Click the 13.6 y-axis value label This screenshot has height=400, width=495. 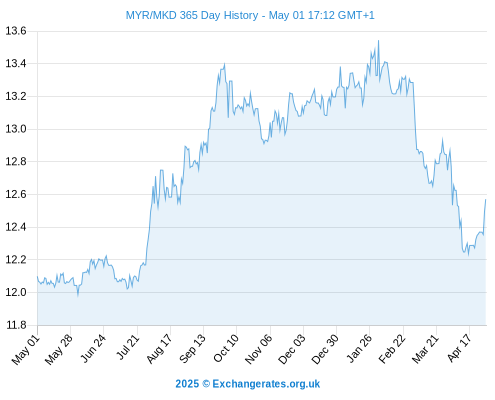tap(16, 31)
